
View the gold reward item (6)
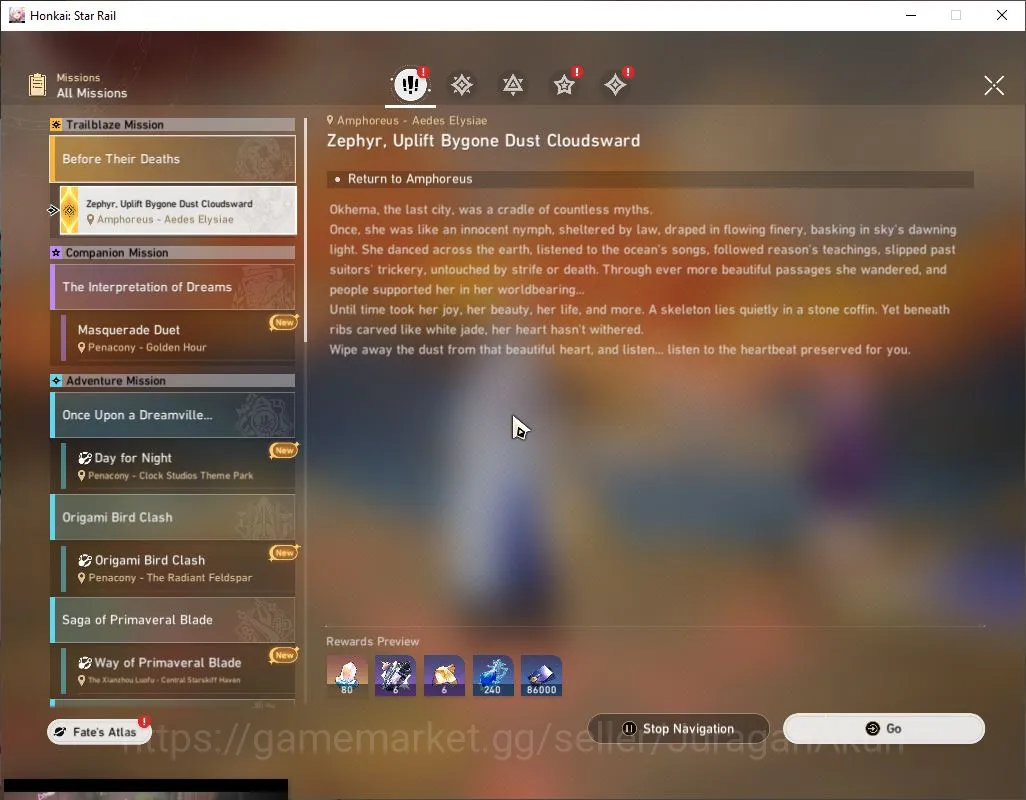coord(444,675)
